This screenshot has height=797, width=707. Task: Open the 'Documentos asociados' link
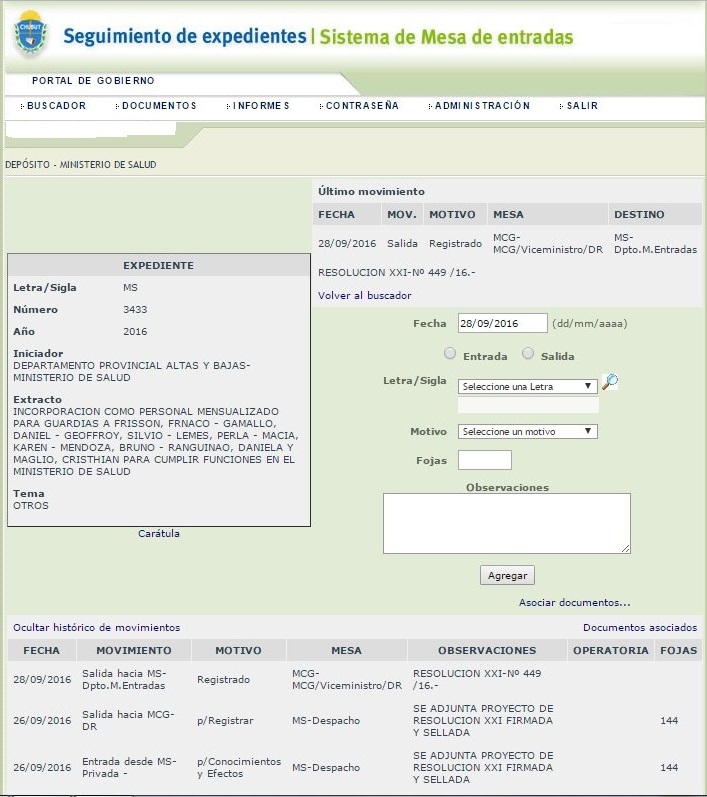coord(640,627)
